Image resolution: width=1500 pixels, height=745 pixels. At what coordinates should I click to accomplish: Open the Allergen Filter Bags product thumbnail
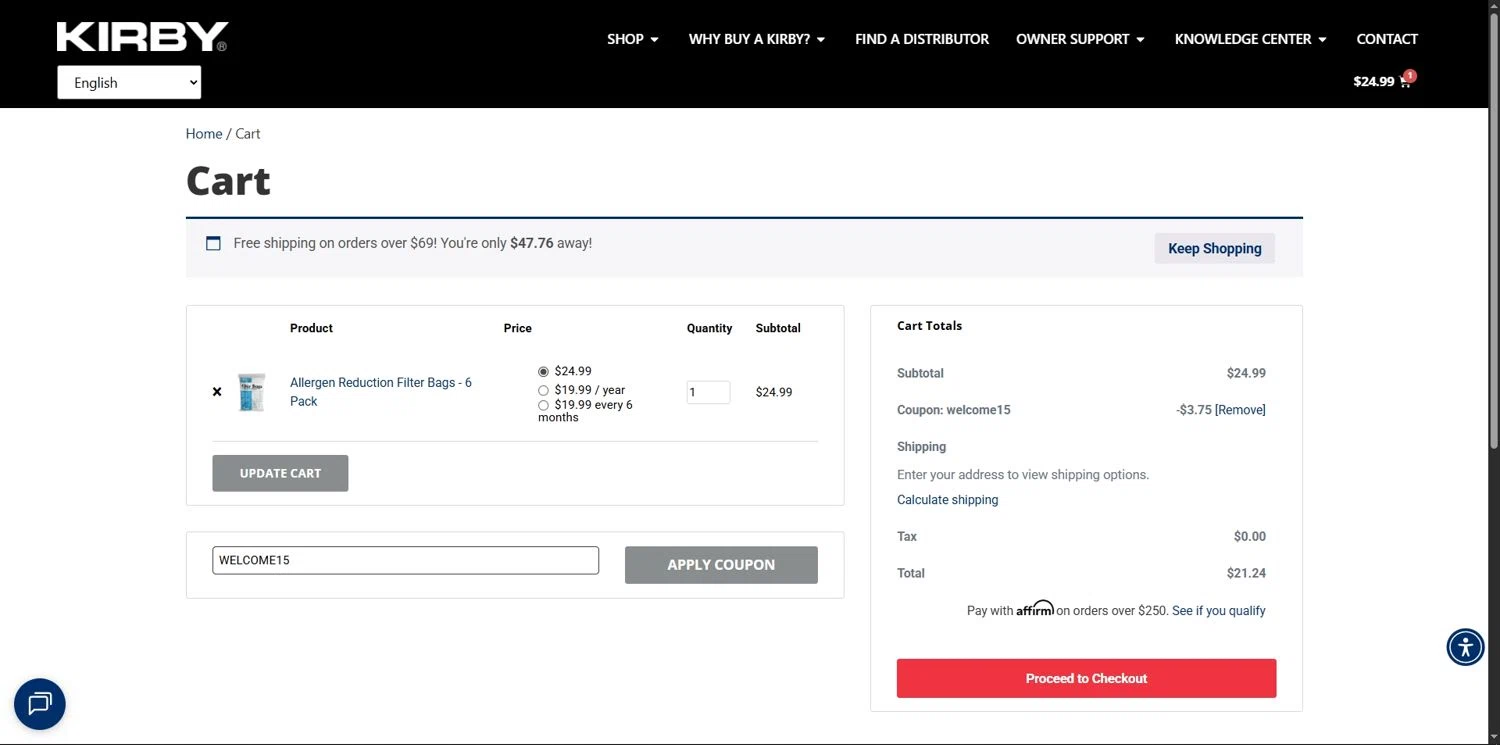[252, 392]
